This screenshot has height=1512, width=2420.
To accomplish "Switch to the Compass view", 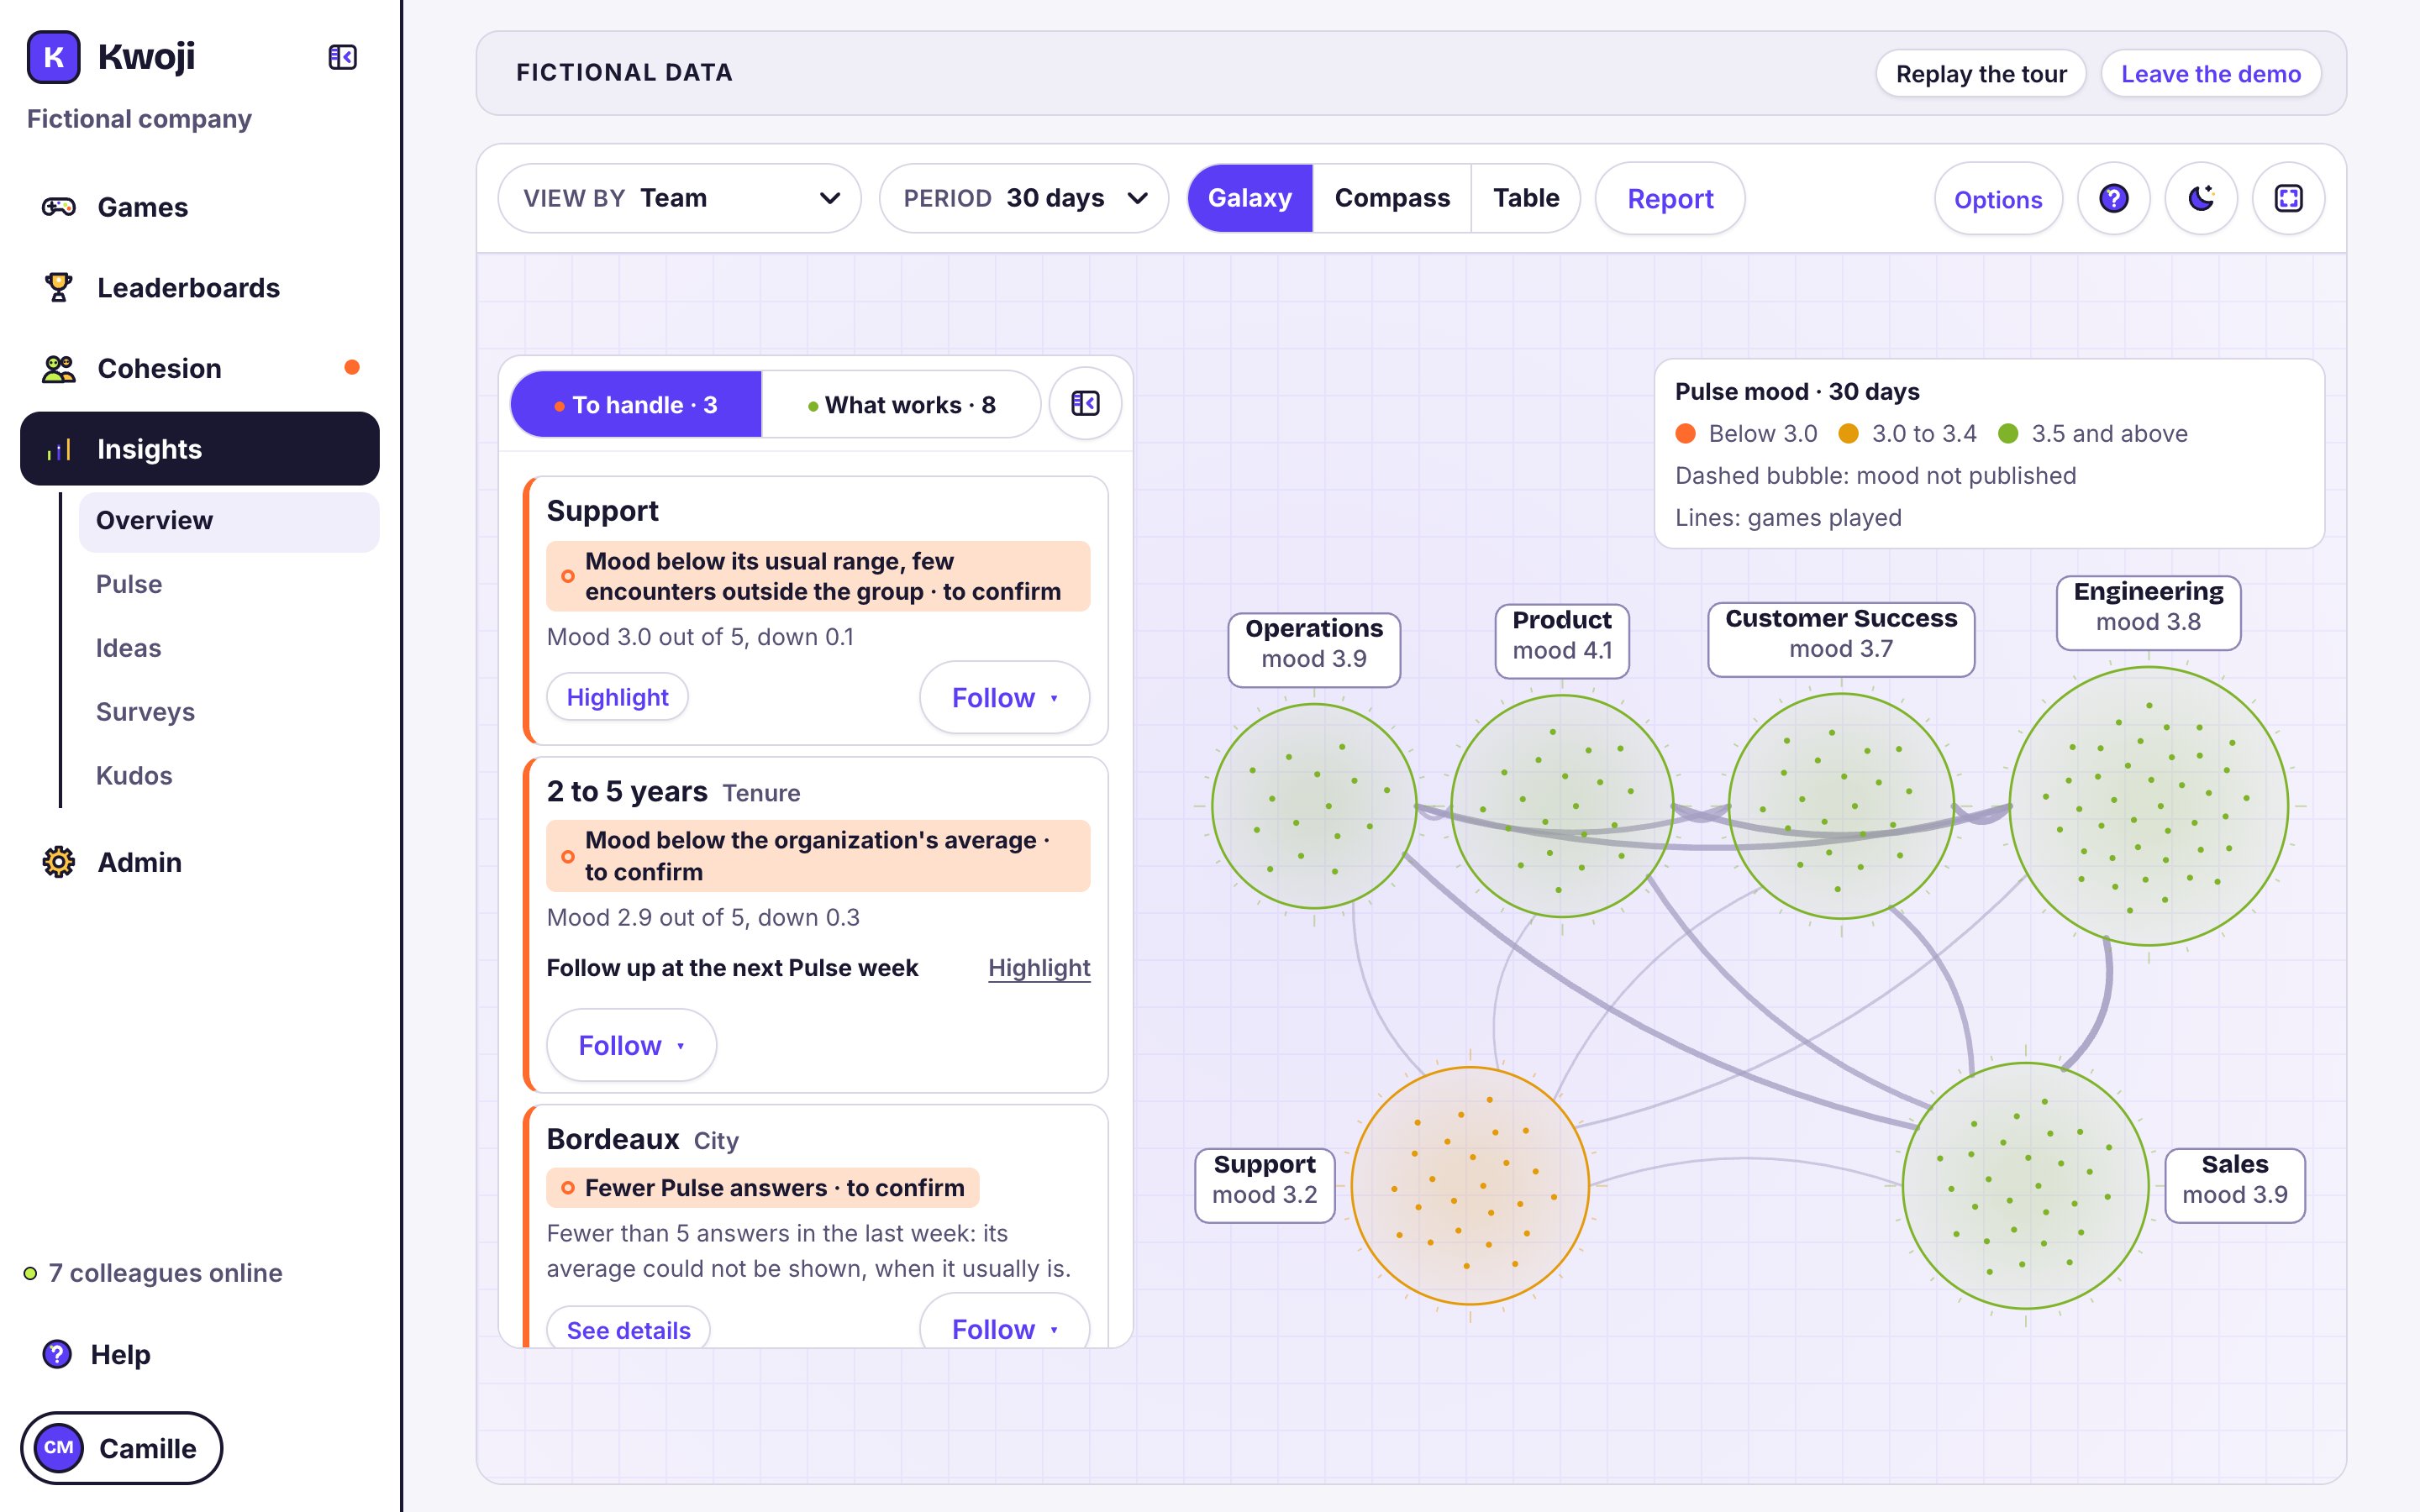I will pyautogui.click(x=1392, y=198).
